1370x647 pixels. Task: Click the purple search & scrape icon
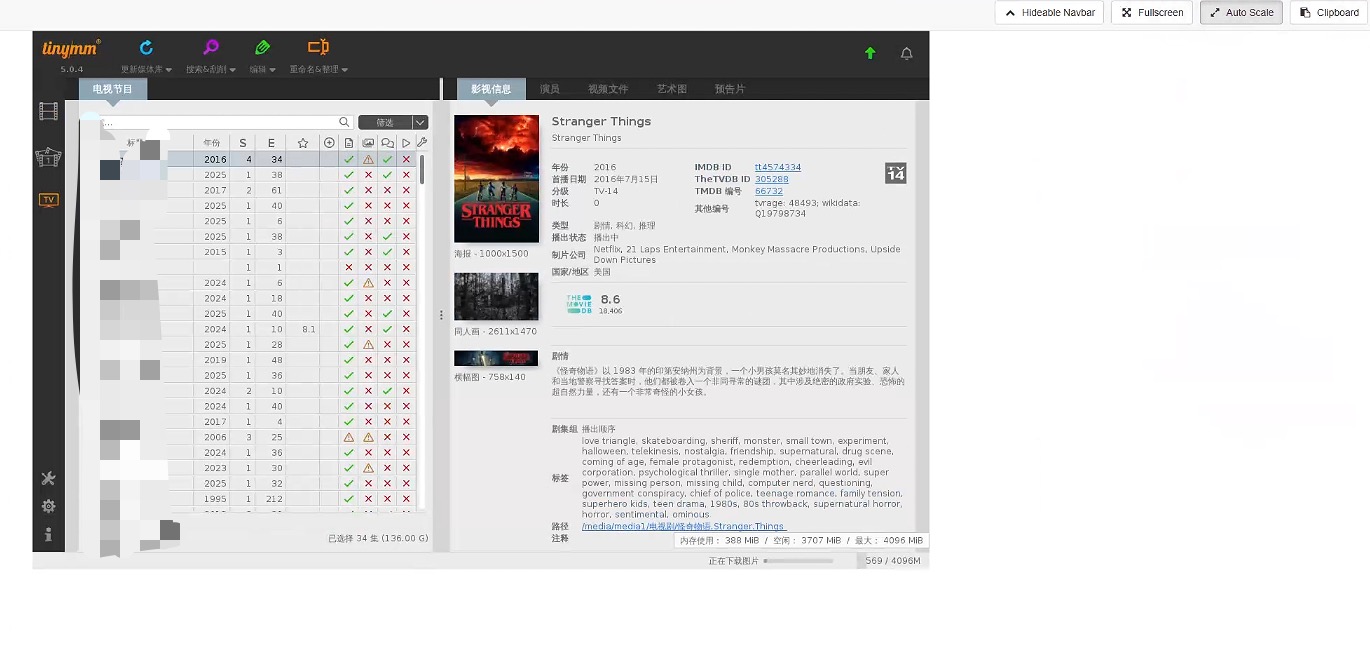(211, 48)
